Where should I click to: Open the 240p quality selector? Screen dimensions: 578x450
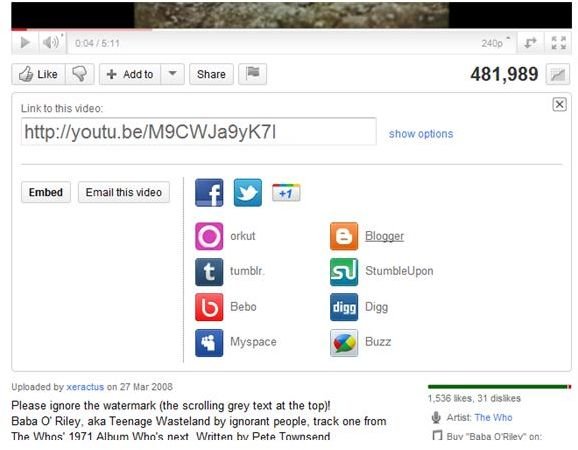pyautogui.click(x=495, y=43)
